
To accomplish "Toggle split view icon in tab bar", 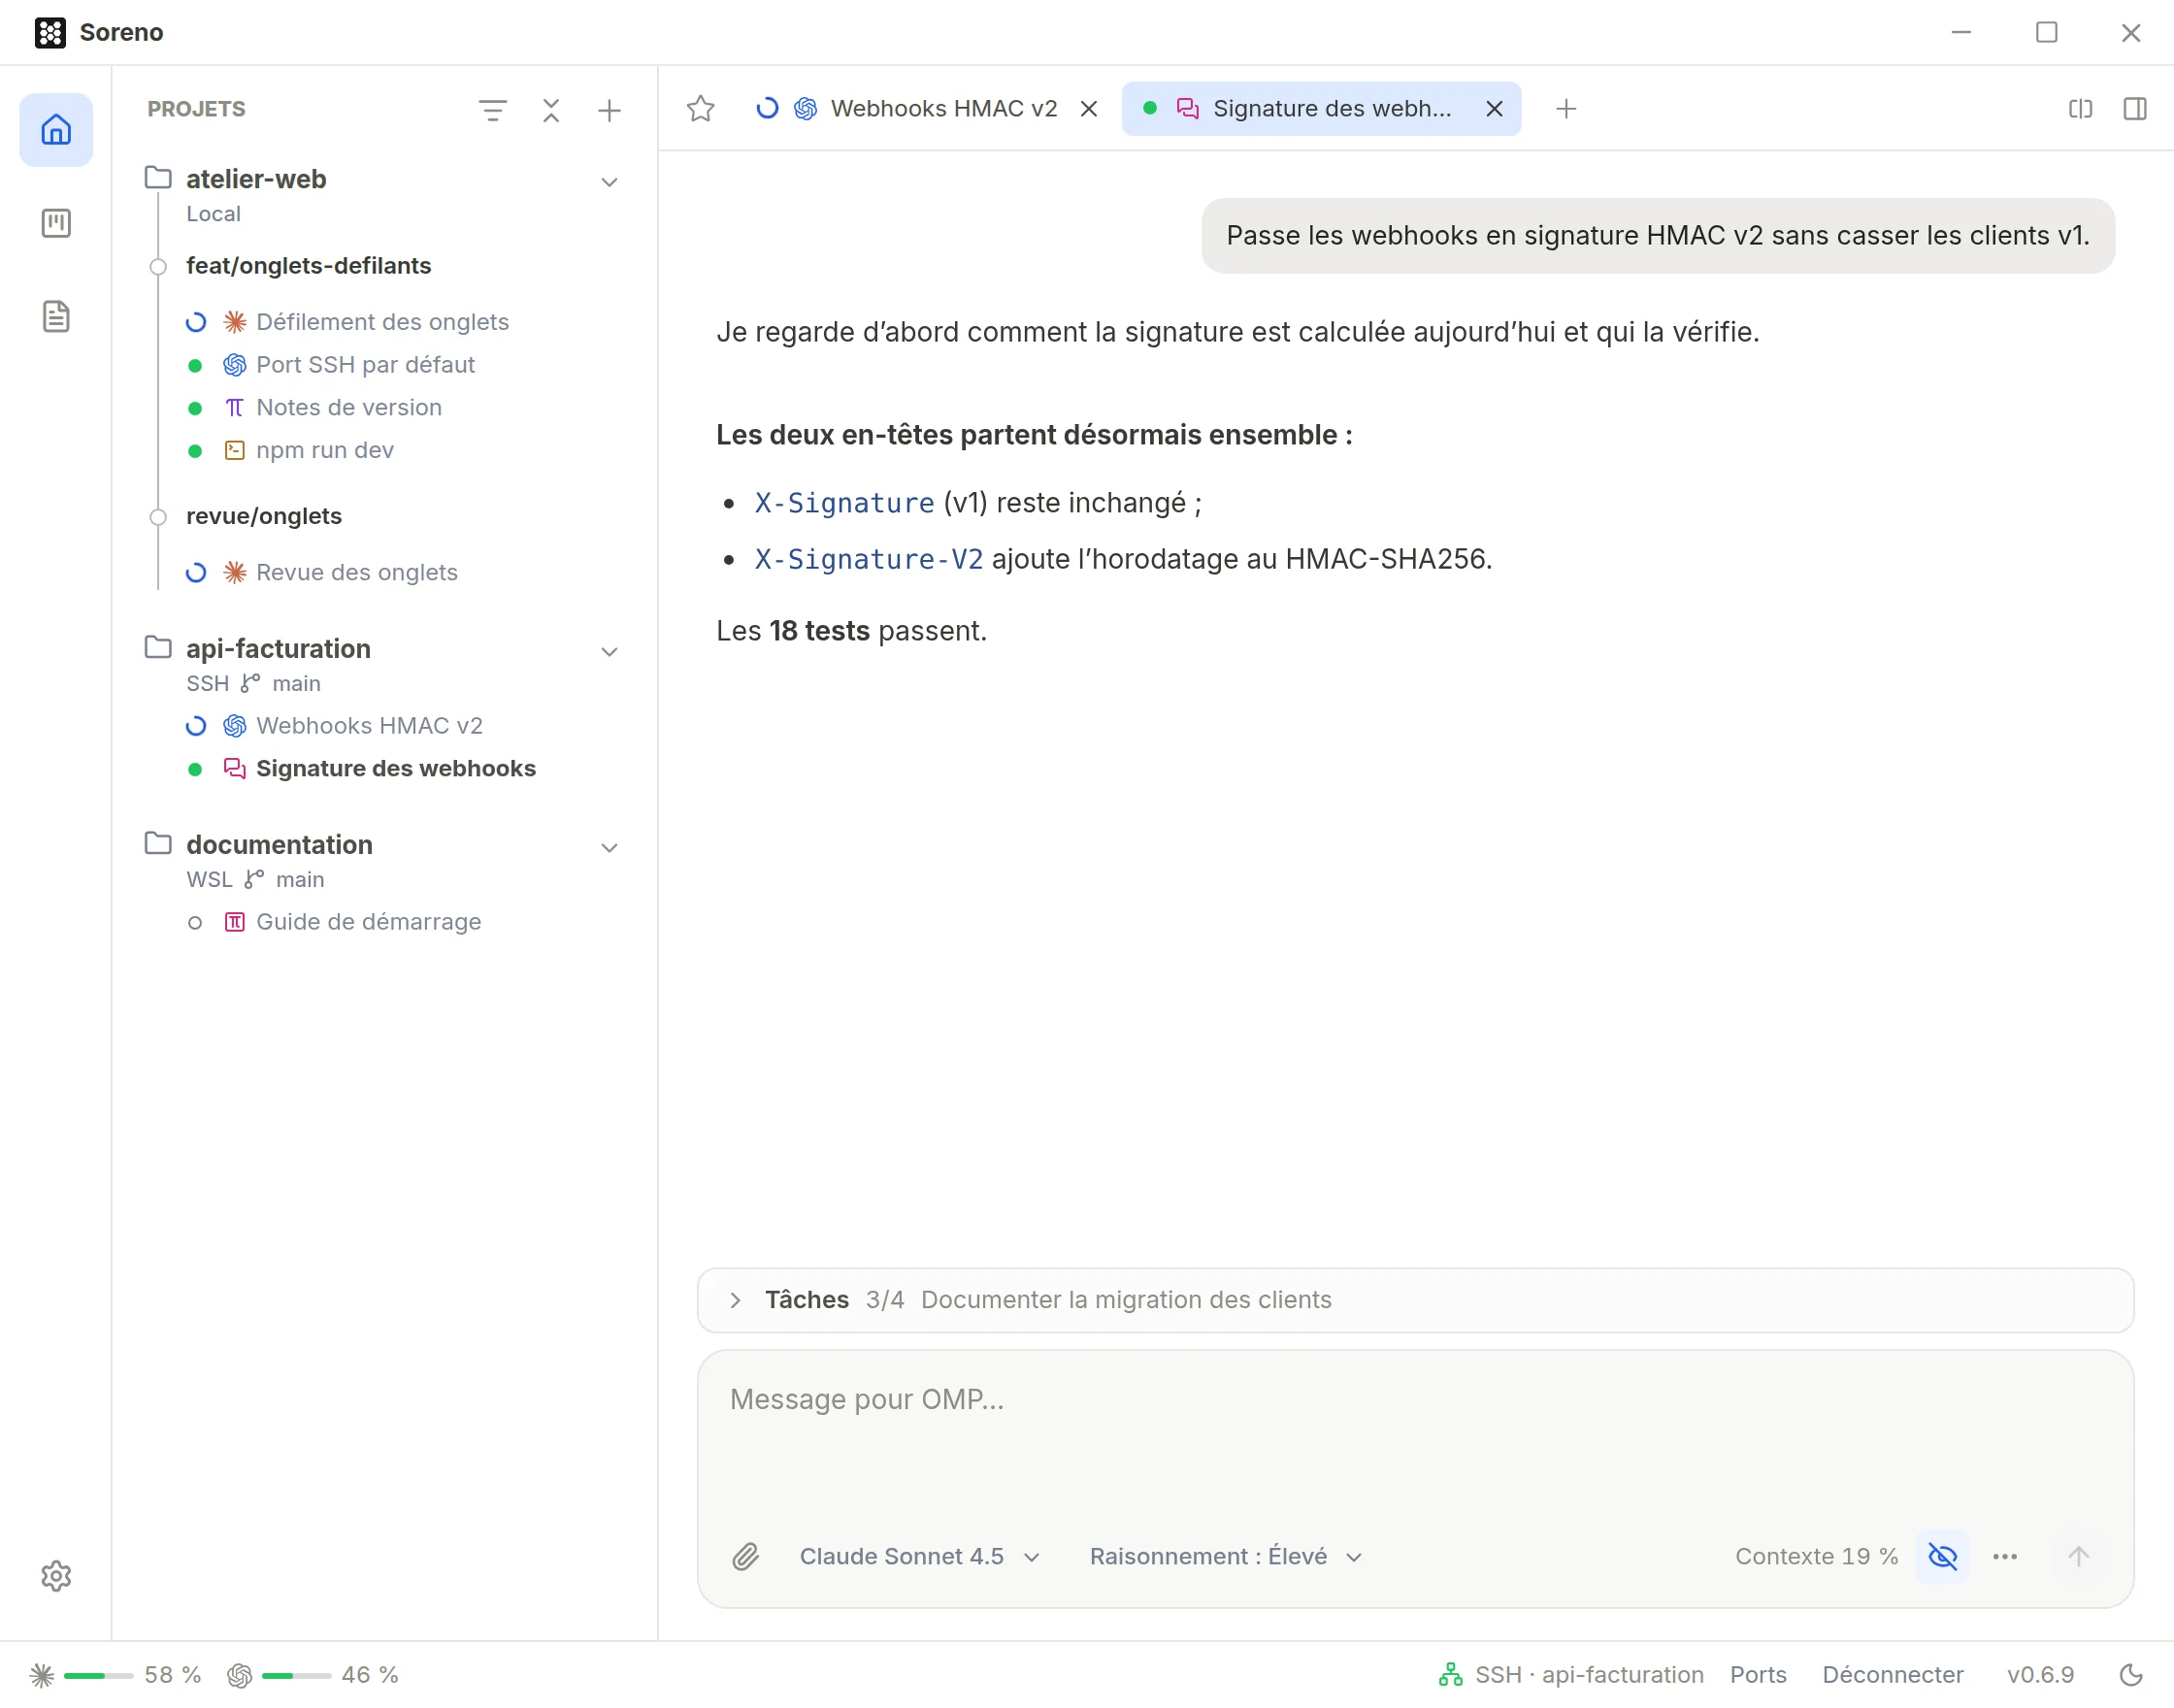I will click(2081, 109).
